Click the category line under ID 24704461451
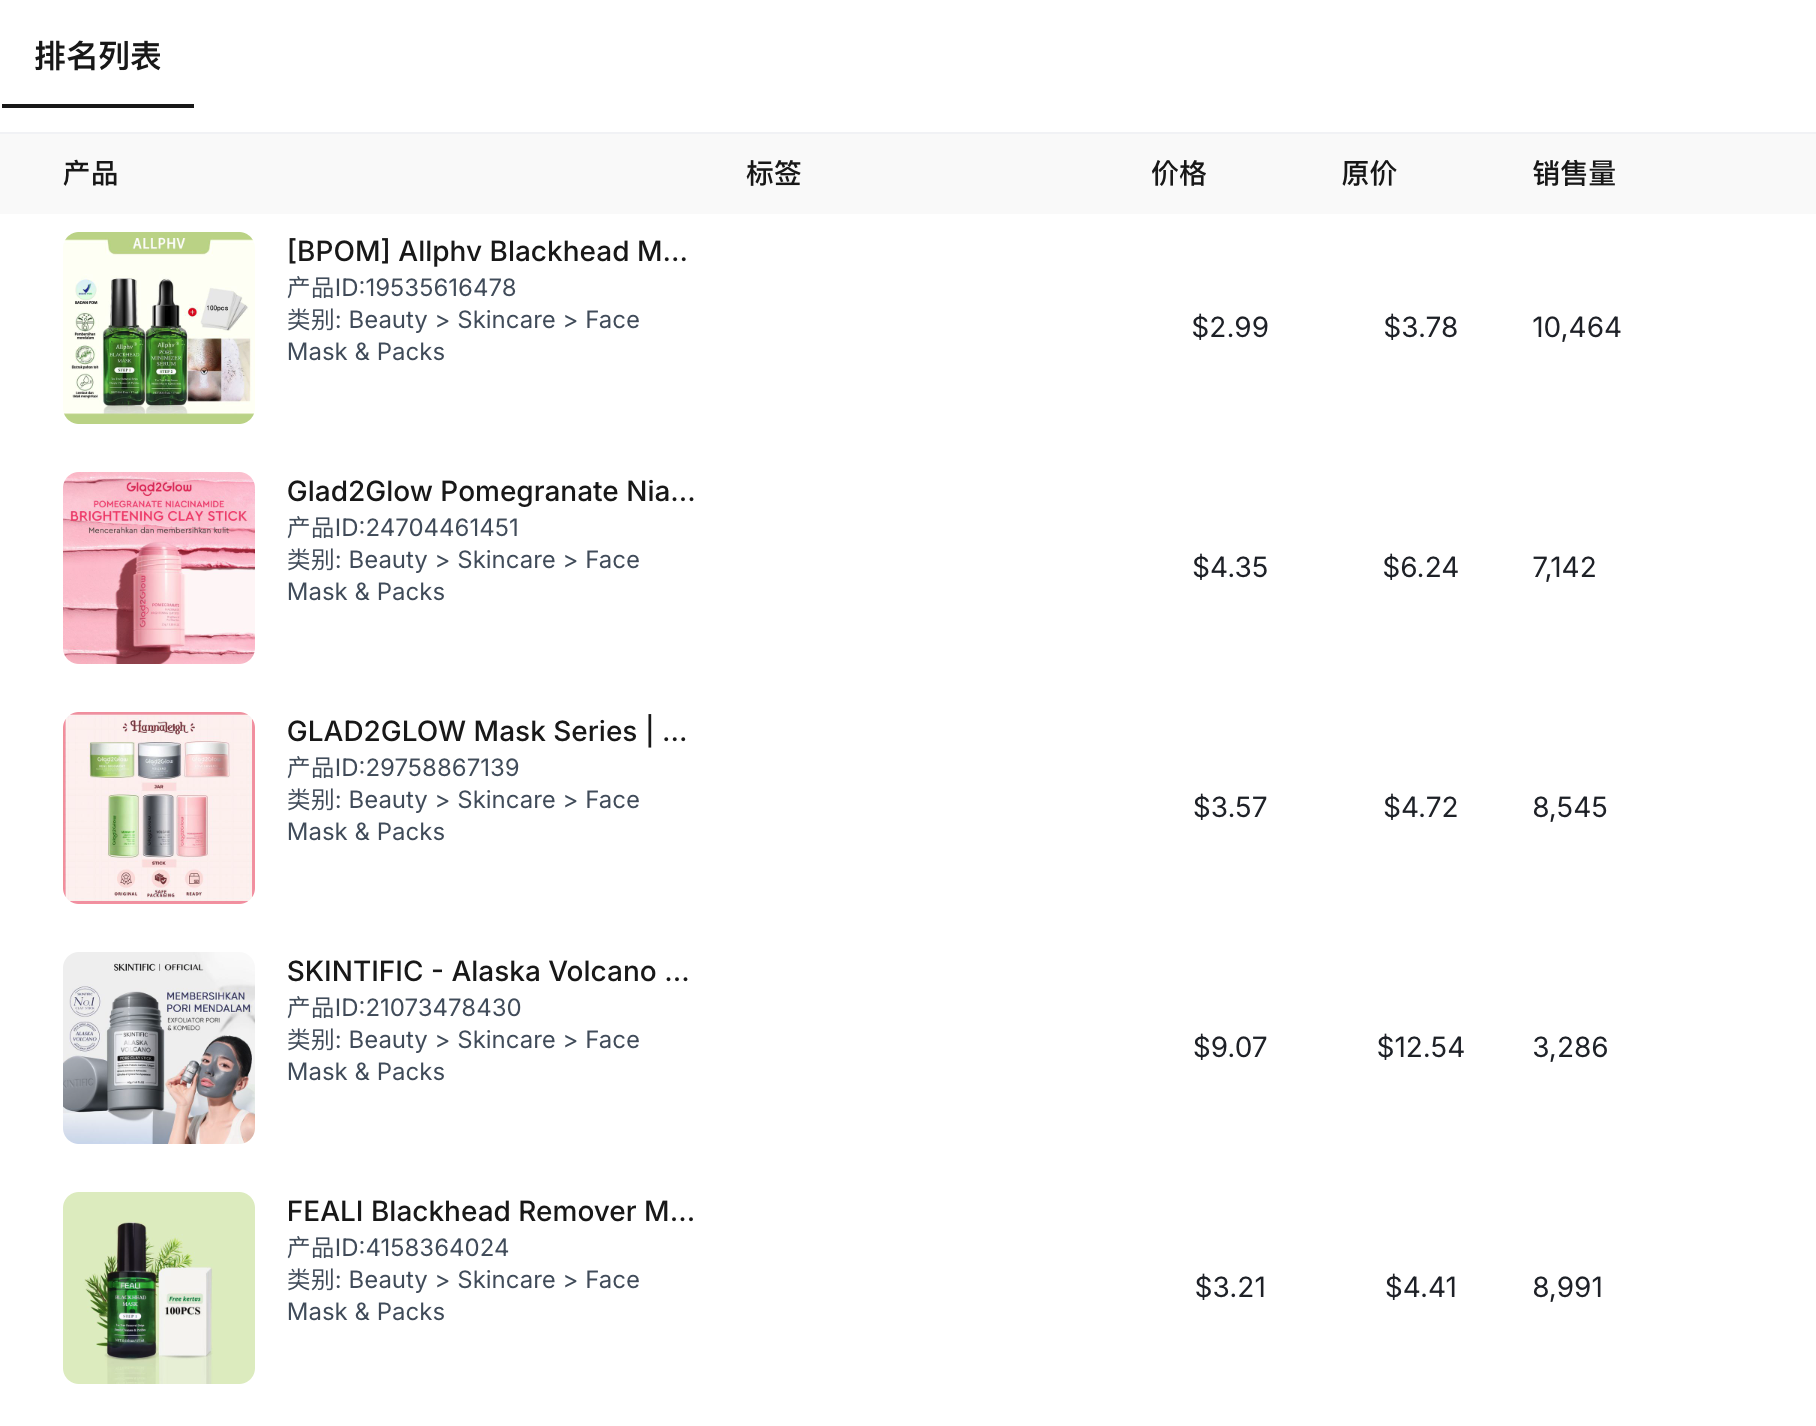The height and width of the screenshot is (1426, 1816). 463,576
